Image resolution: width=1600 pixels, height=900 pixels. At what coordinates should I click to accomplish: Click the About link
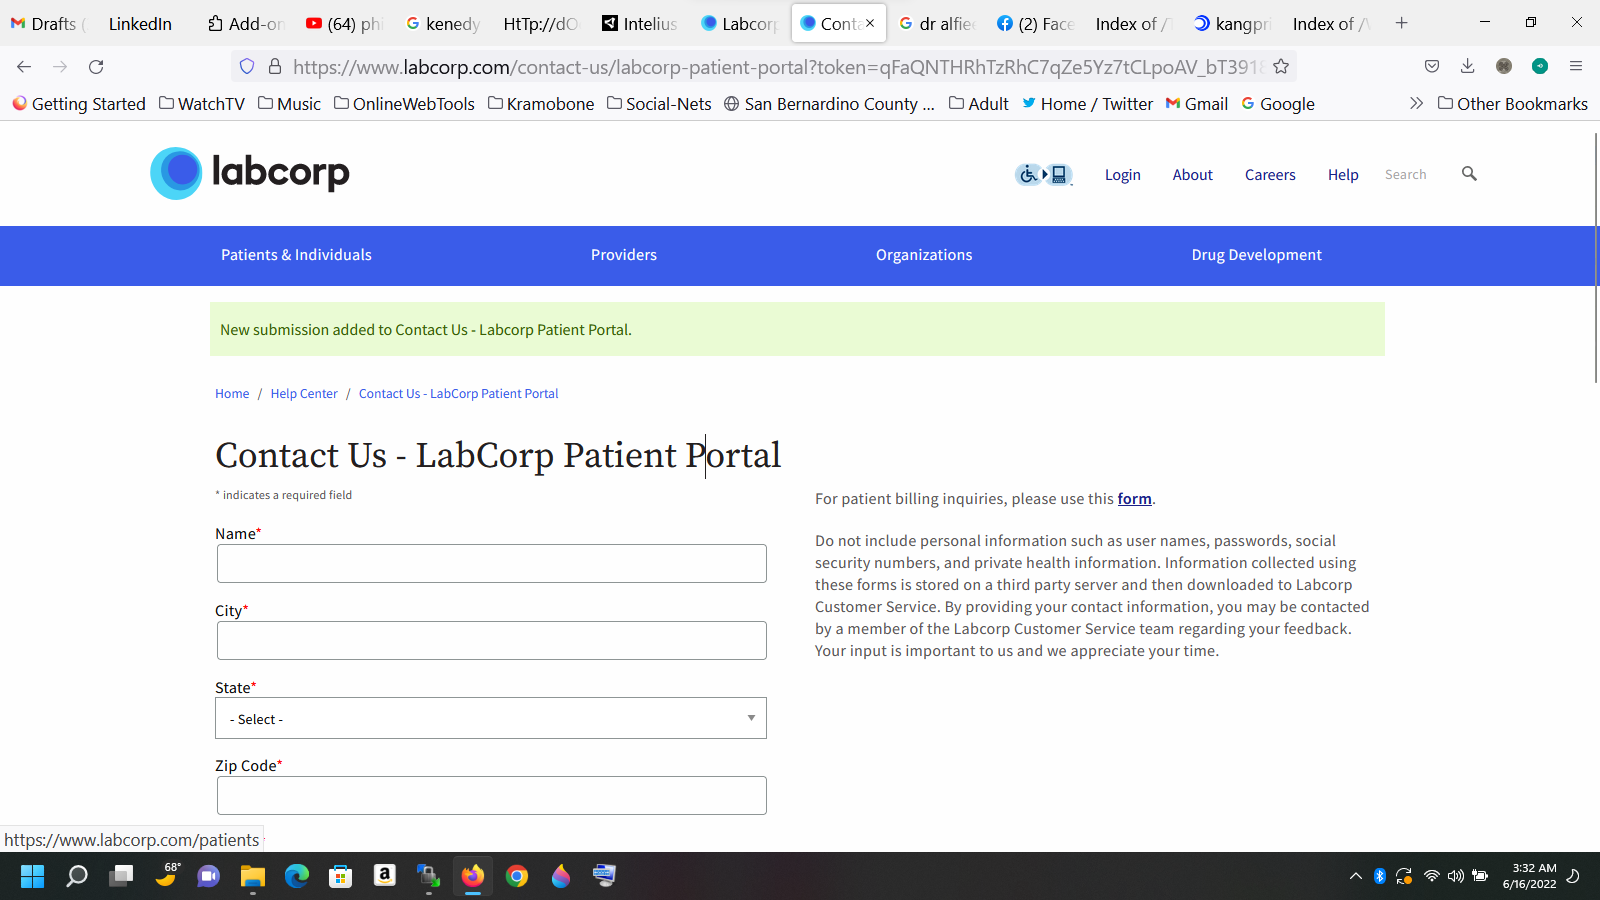pyautogui.click(x=1192, y=174)
